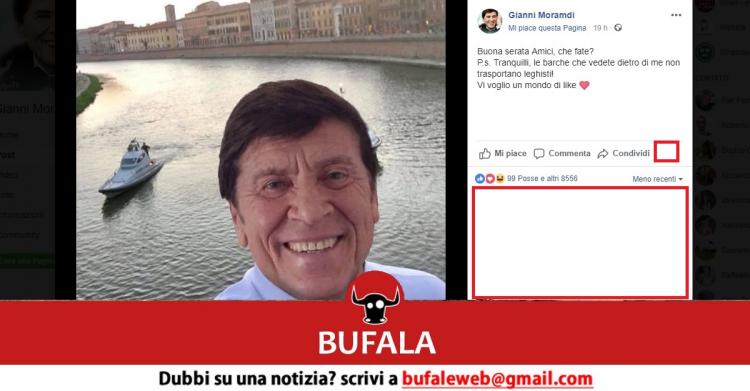Click the Commenta speech bubble icon
Viewport: 750px width, 391px height.
(539, 154)
